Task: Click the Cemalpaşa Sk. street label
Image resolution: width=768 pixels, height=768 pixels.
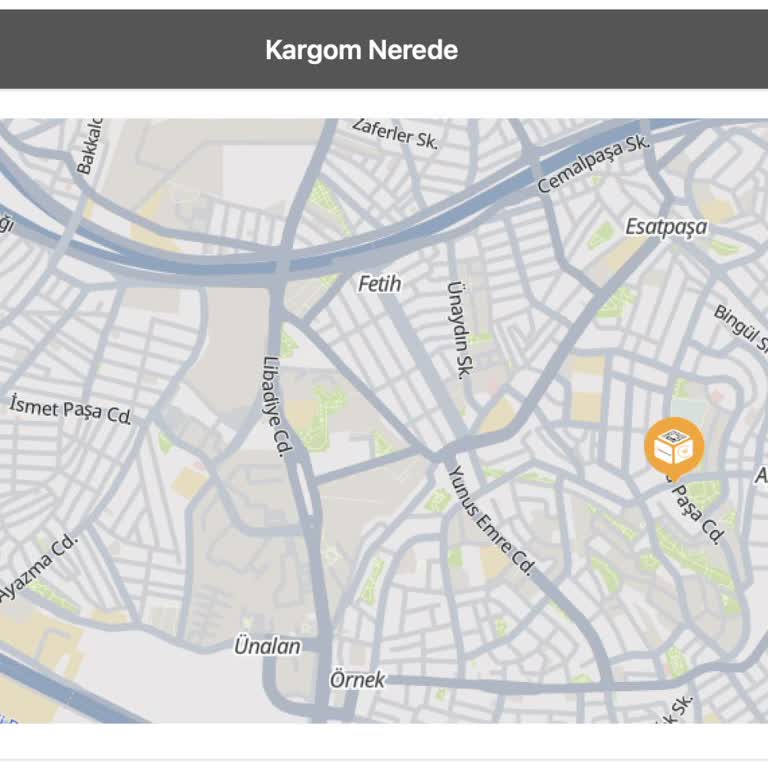Action: (x=594, y=164)
